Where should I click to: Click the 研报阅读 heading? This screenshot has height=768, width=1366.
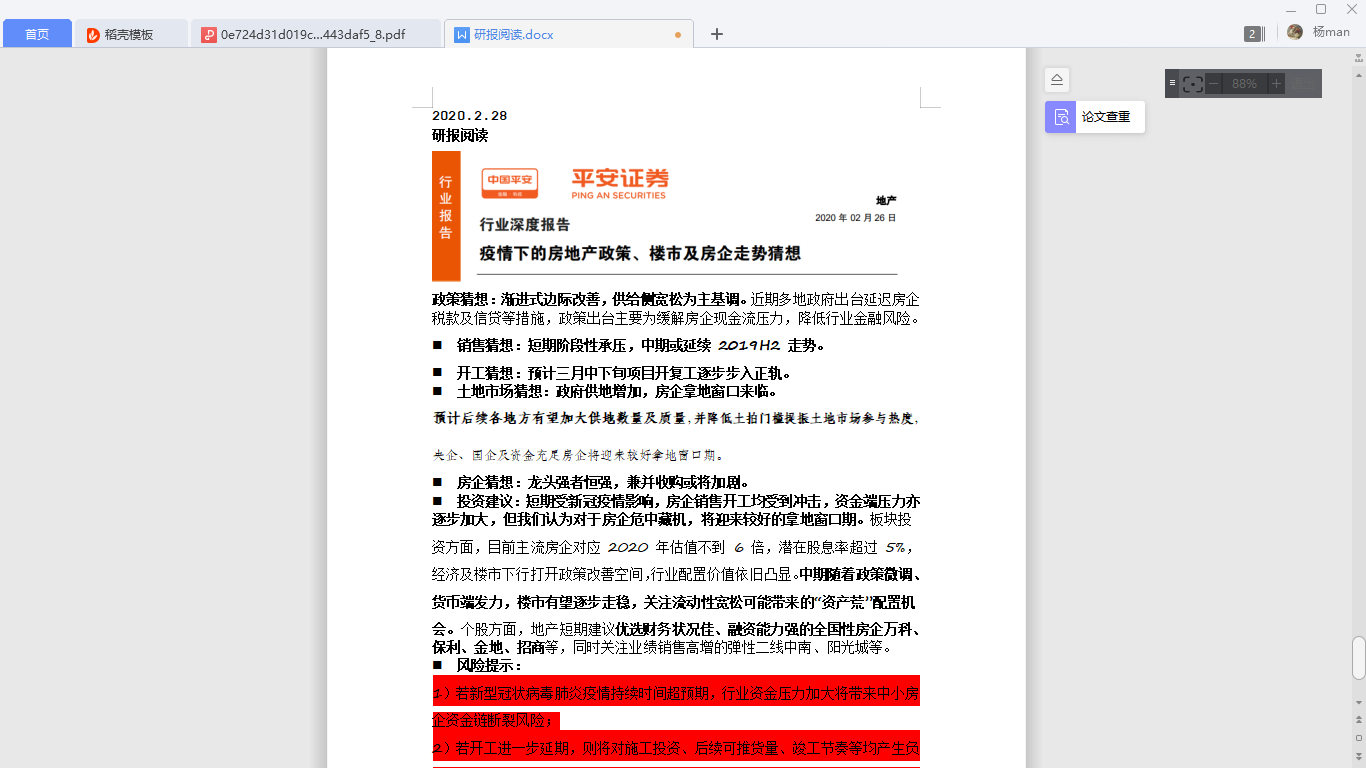pyautogui.click(x=460, y=135)
